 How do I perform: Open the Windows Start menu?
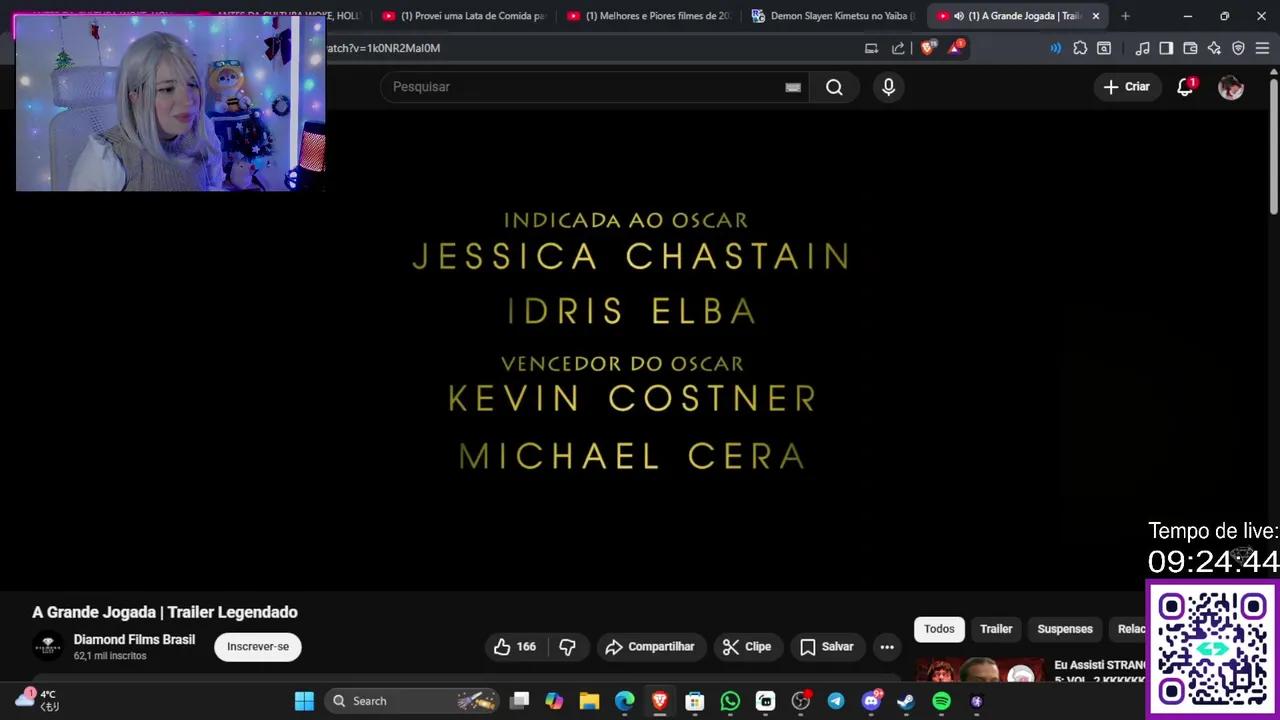[304, 701]
